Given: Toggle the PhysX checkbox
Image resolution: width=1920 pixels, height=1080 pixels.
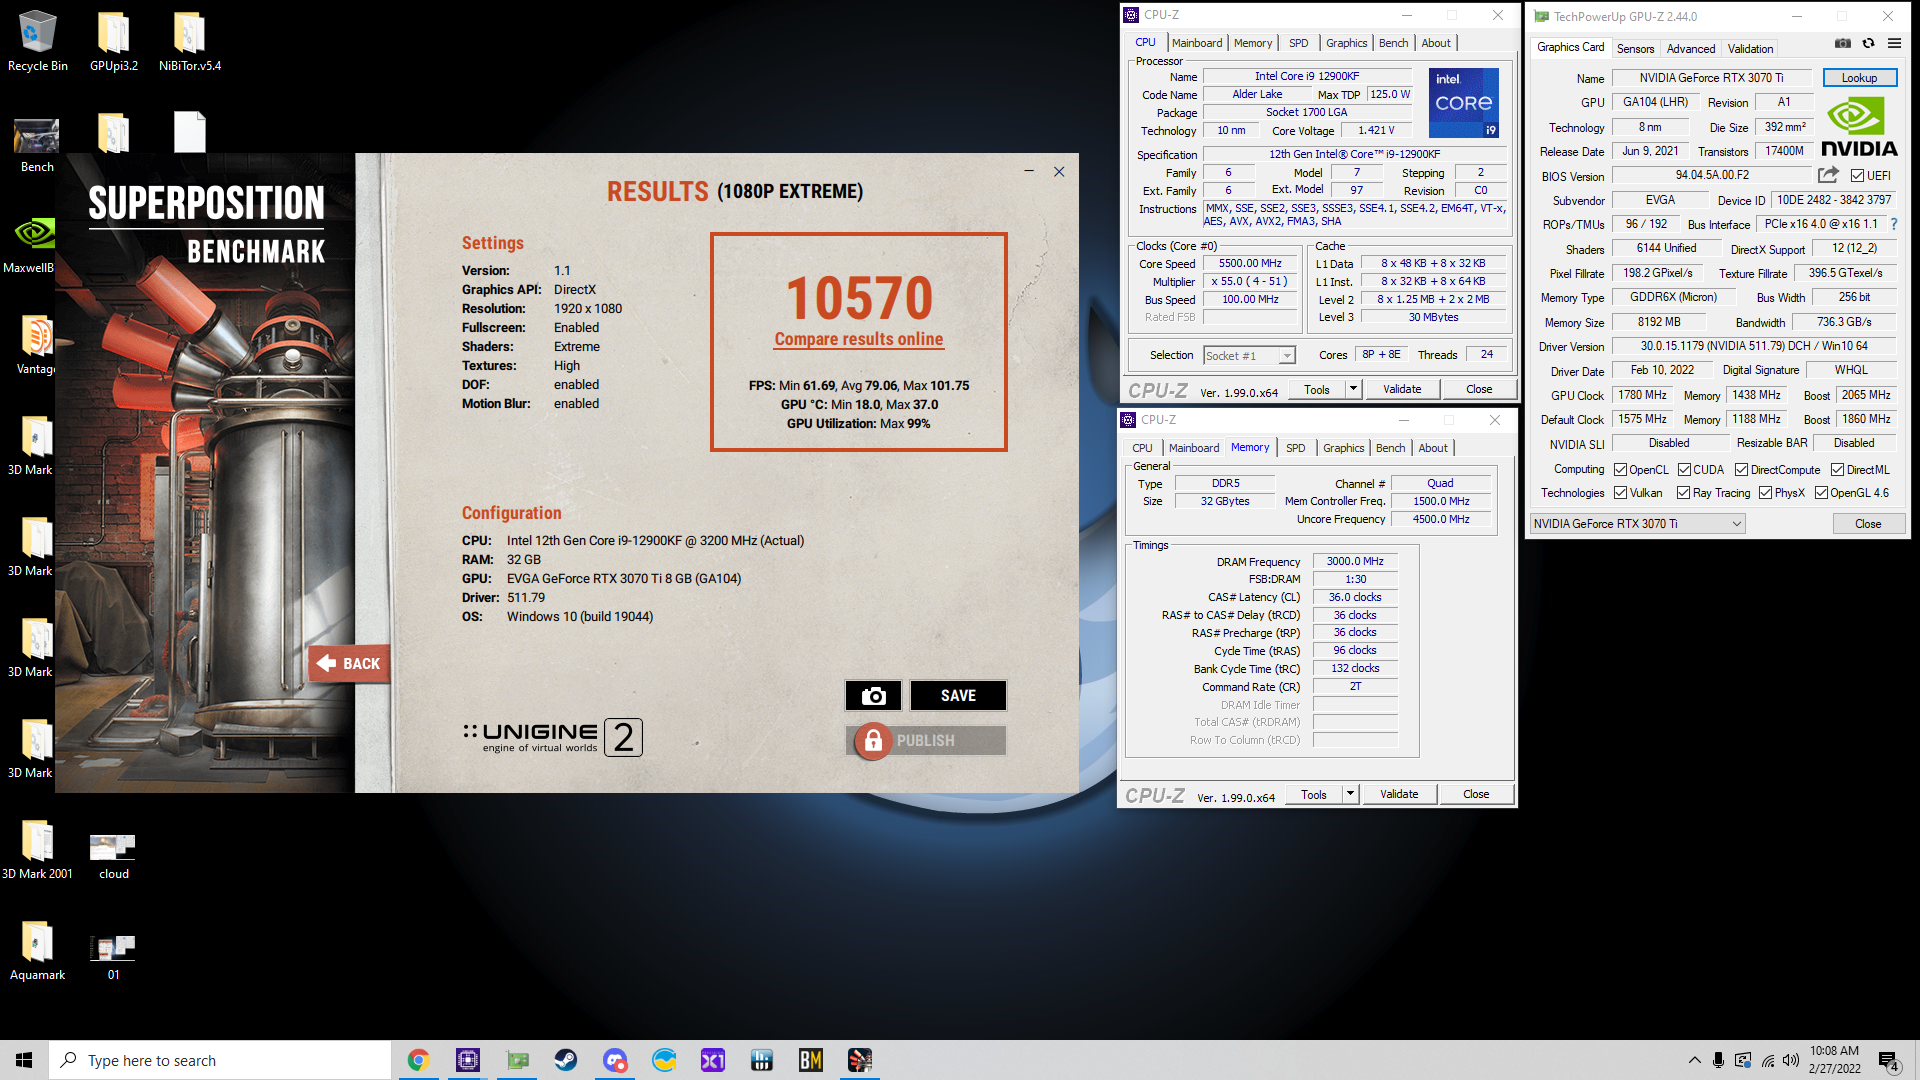Looking at the screenshot, I should click(1765, 493).
